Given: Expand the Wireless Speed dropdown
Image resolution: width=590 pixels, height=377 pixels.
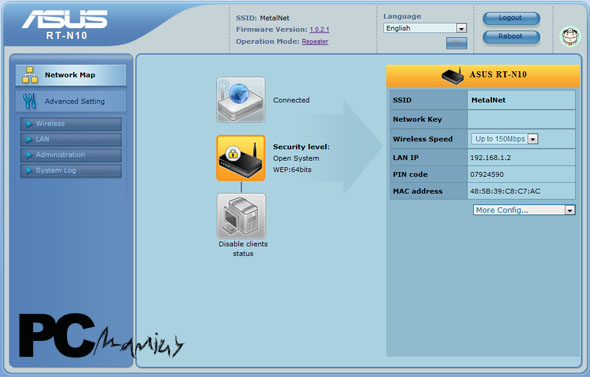Looking at the screenshot, I should coord(505,139).
